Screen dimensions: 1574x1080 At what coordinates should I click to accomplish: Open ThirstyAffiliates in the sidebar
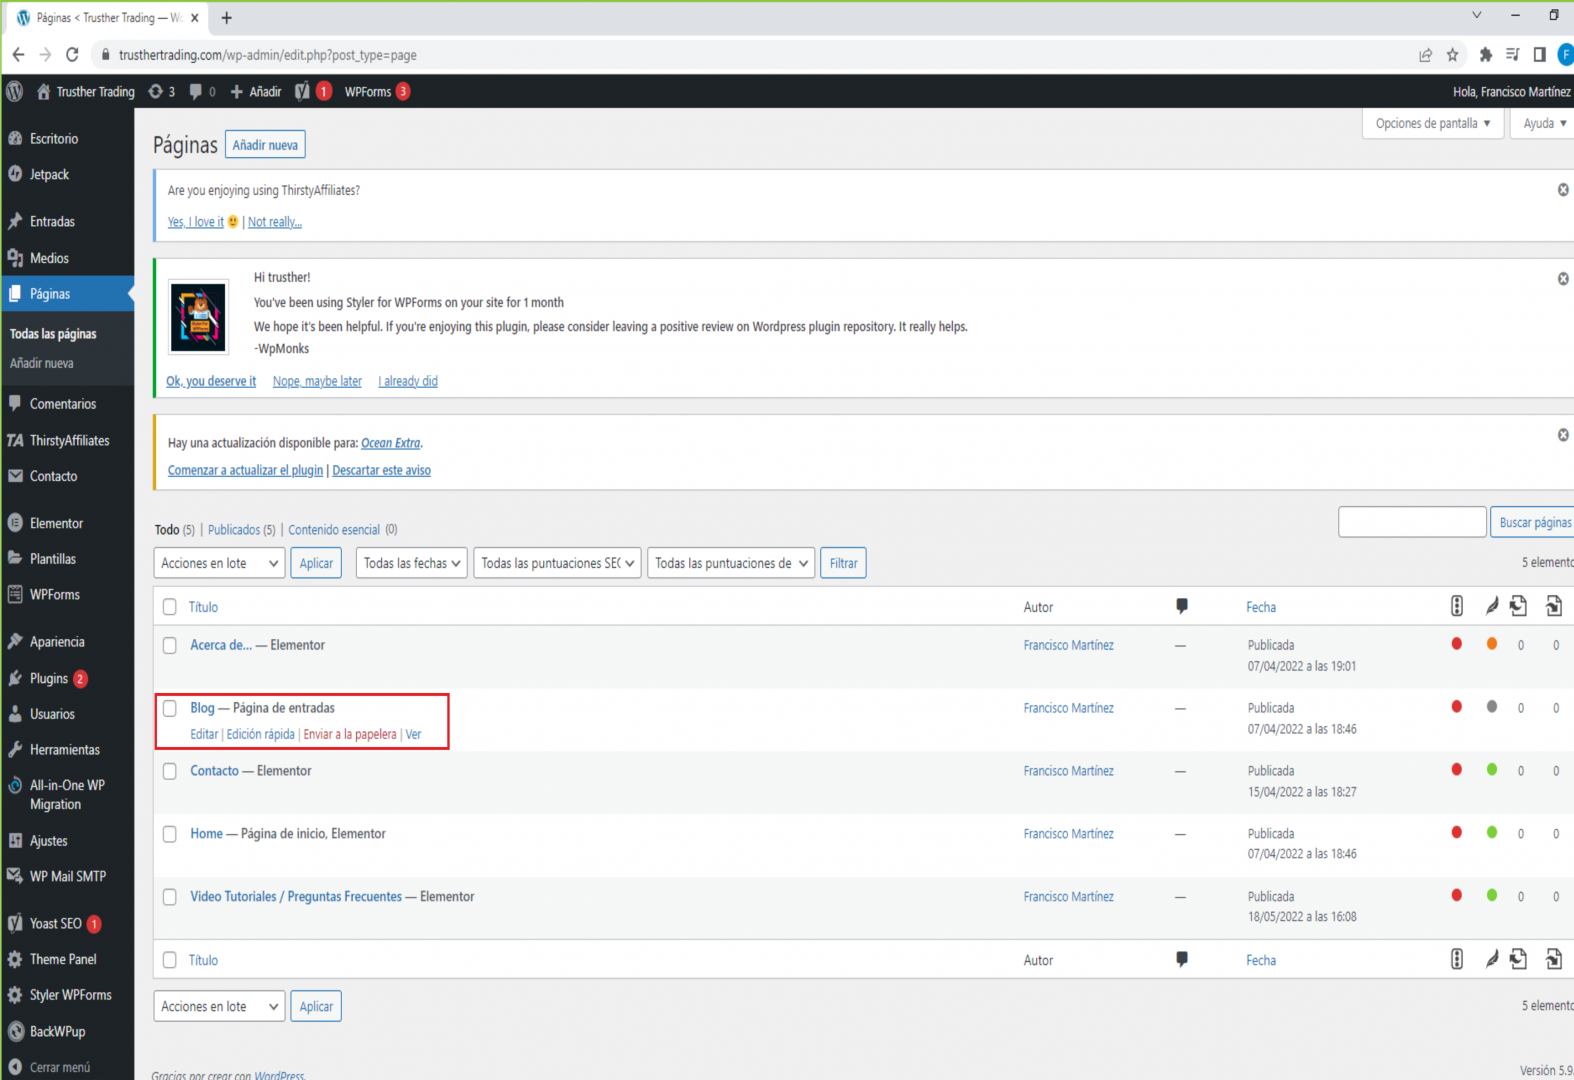point(67,440)
